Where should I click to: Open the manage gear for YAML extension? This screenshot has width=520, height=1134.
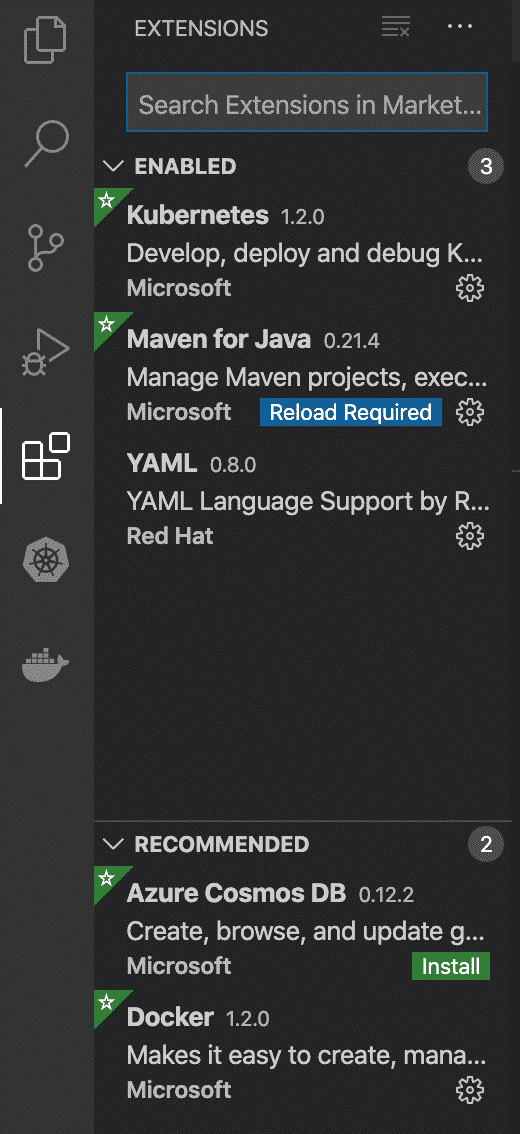pos(470,537)
